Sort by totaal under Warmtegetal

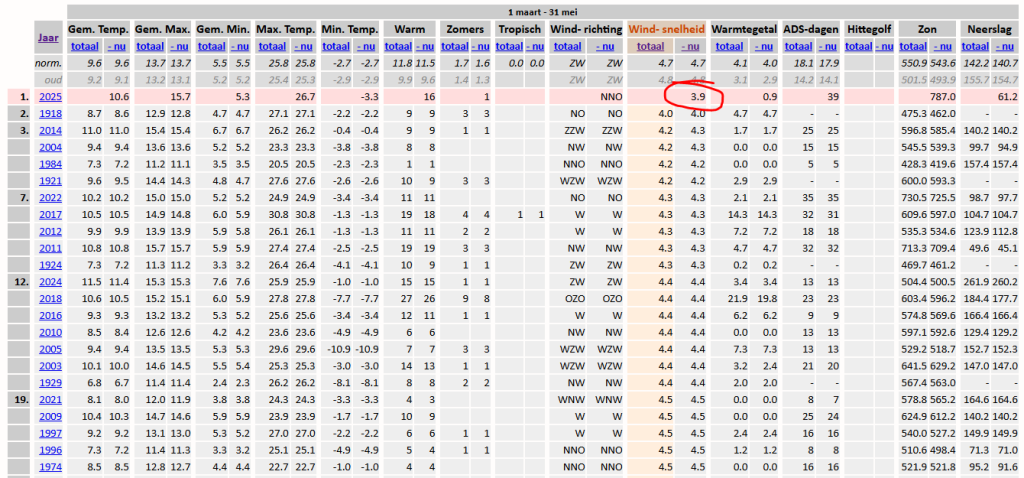(x=729, y=46)
